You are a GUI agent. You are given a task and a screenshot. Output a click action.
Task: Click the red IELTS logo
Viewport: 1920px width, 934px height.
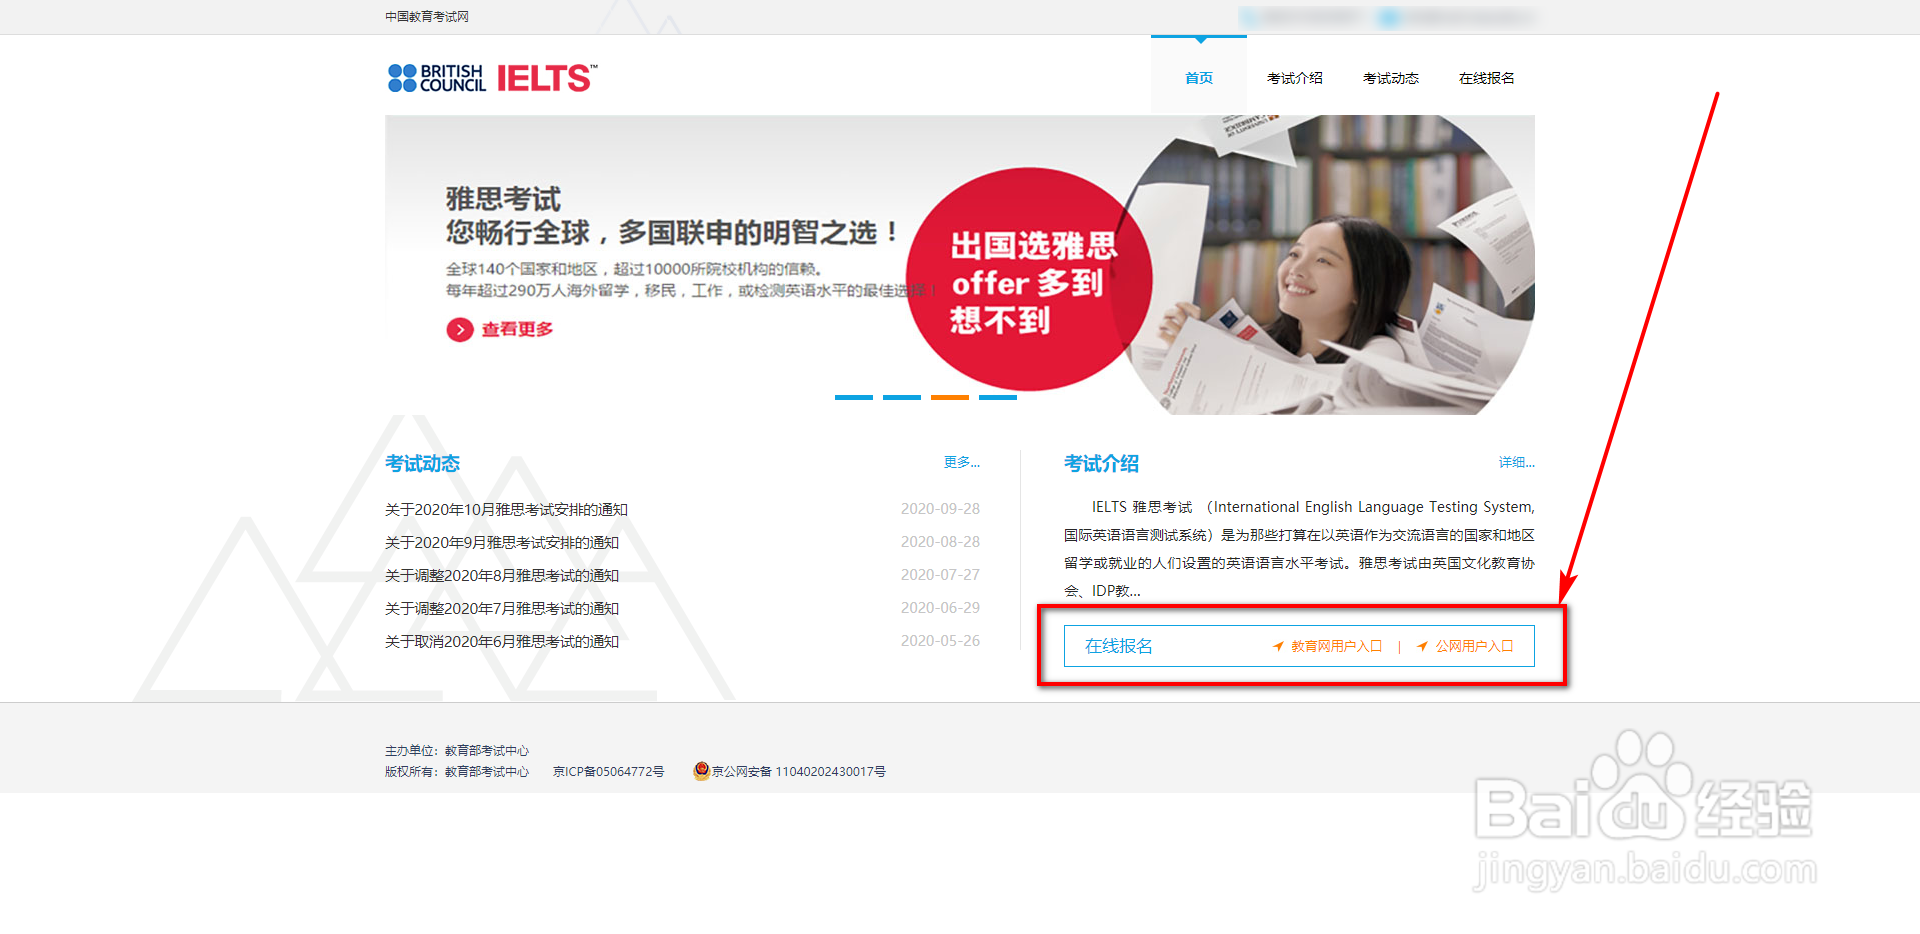click(x=543, y=77)
